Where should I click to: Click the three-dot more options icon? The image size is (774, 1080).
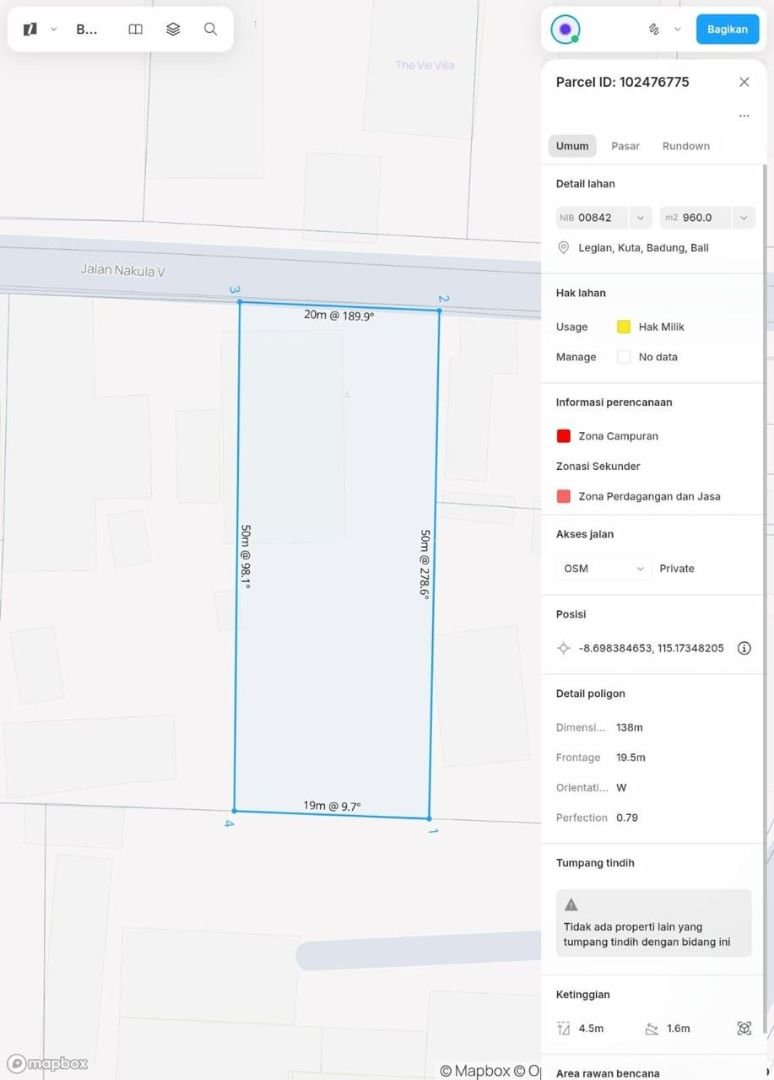pyautogui.click(x=744, y=116)
